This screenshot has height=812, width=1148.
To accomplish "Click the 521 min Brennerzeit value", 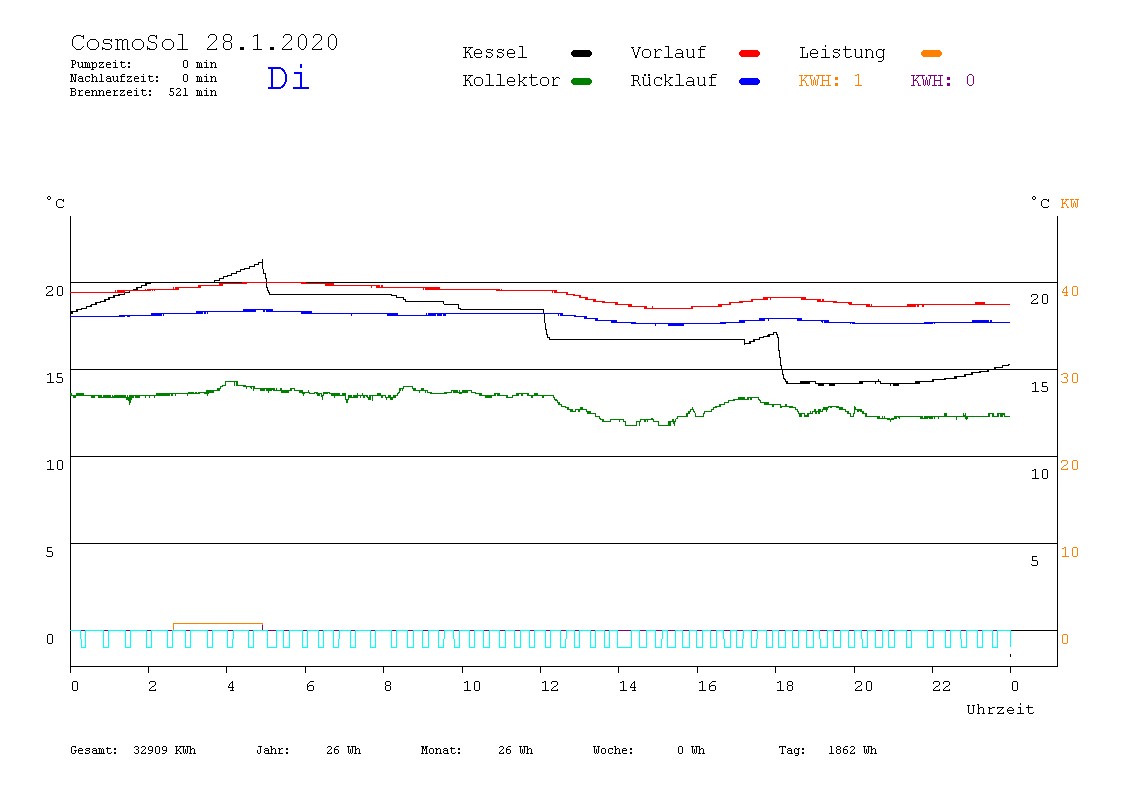I will [193, 92].
